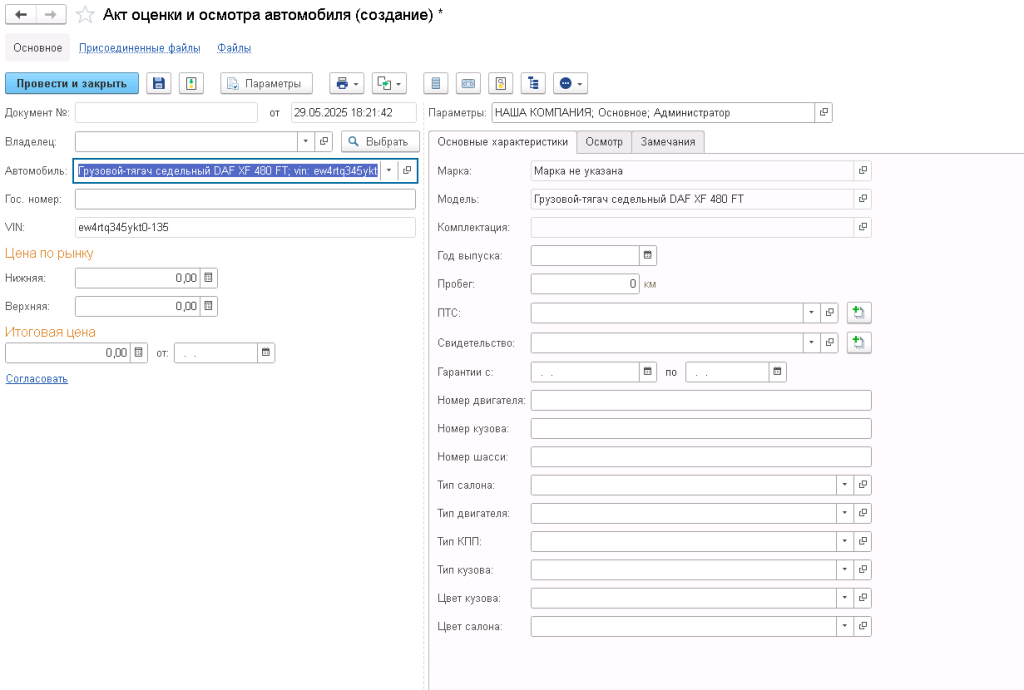Click the Save document floppy disk icon
Image resolution: width=1024 pixels, height=690 pixels.
(158, 83)
